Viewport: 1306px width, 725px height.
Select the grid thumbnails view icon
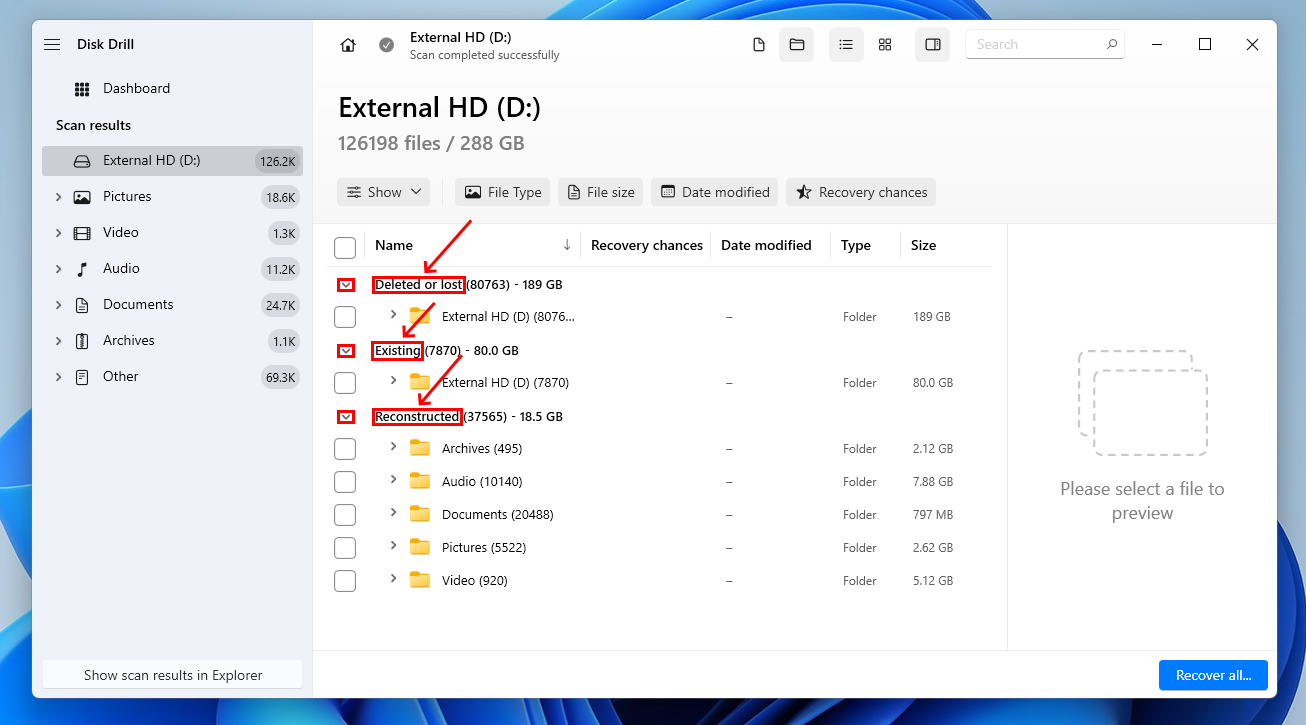point(885,45)
